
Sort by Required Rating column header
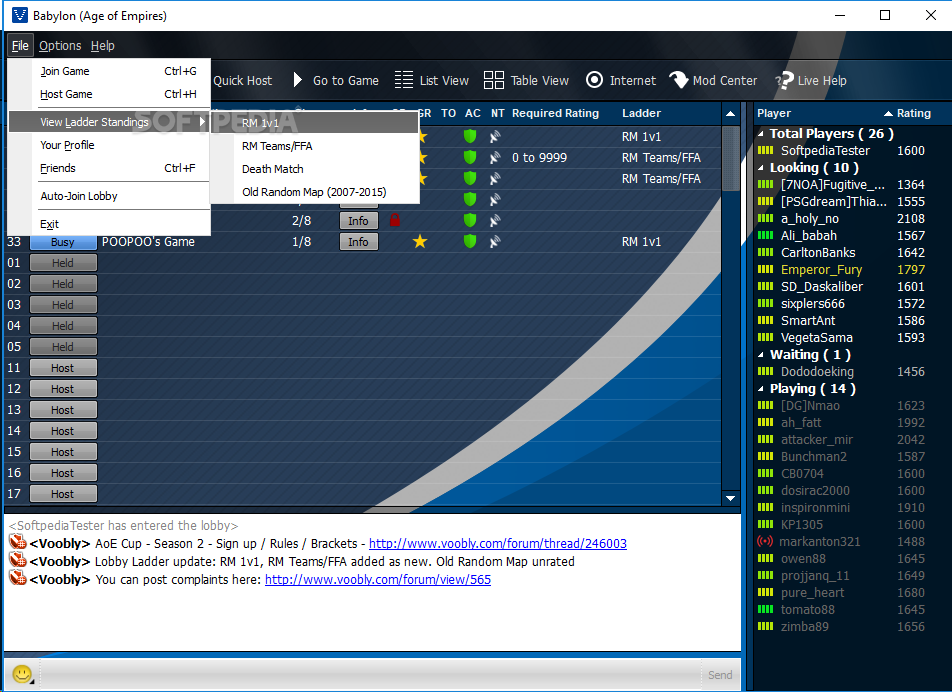click(x=555, y=113)
